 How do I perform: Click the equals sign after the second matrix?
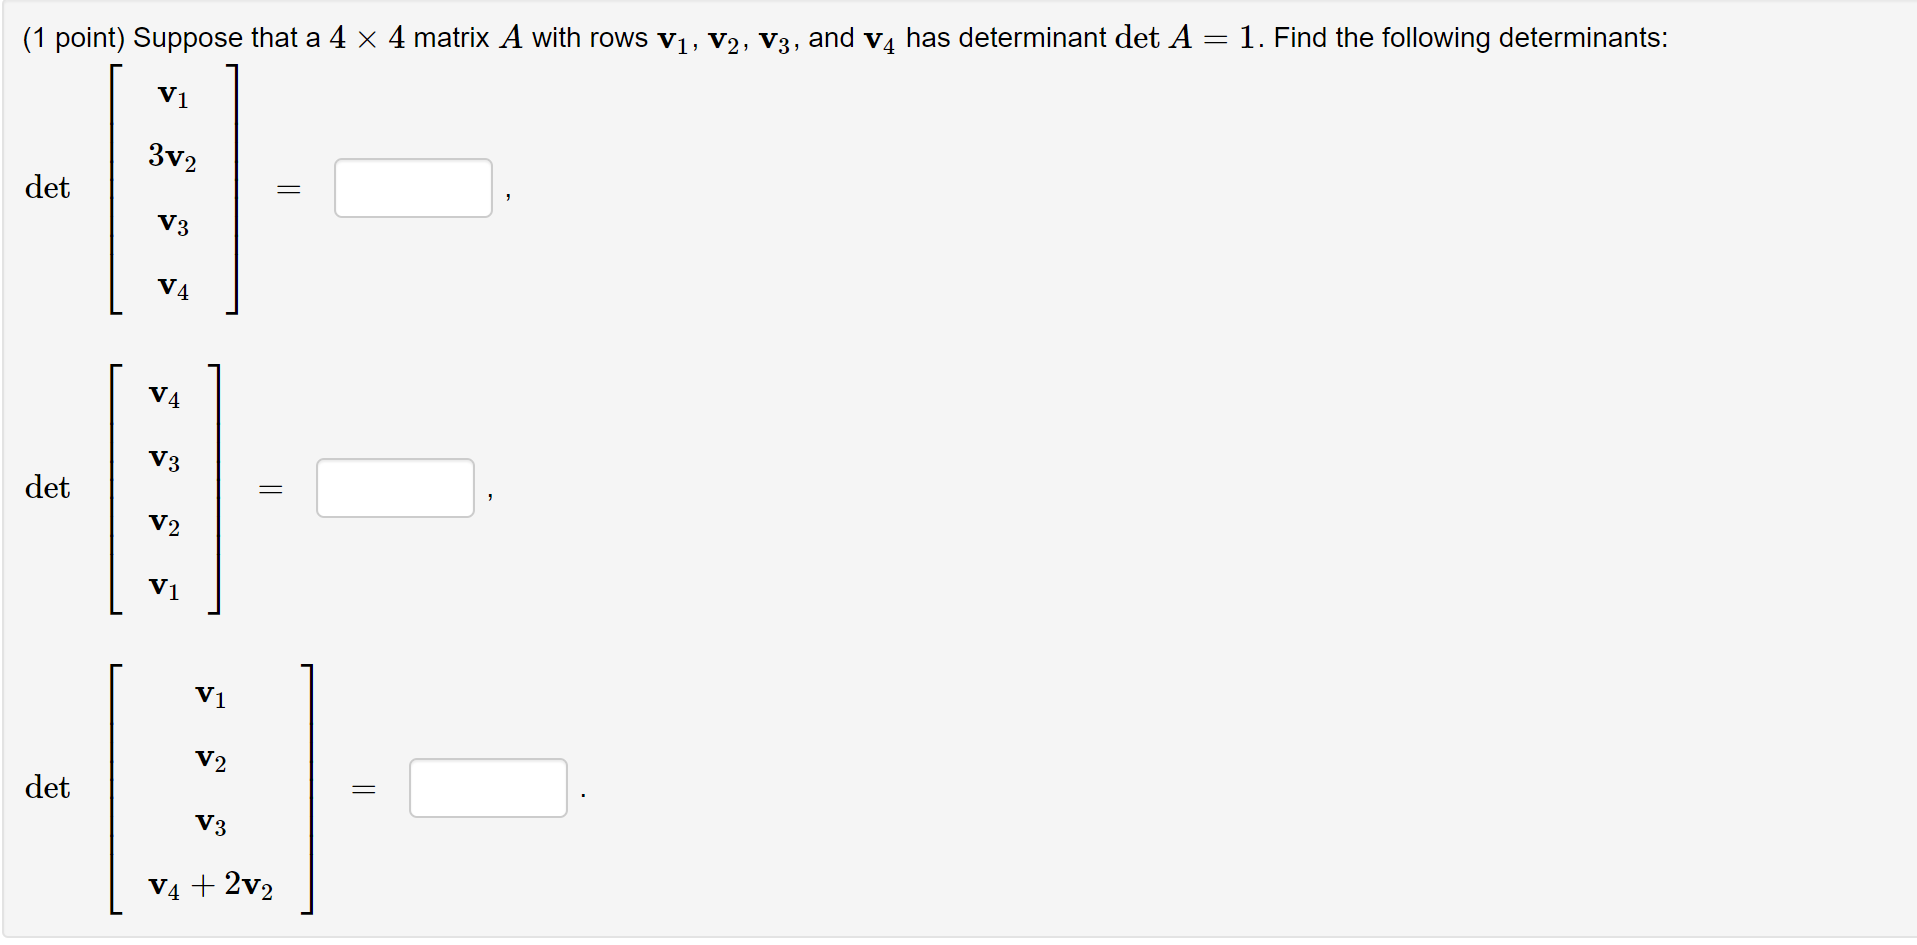pos(271,488)
